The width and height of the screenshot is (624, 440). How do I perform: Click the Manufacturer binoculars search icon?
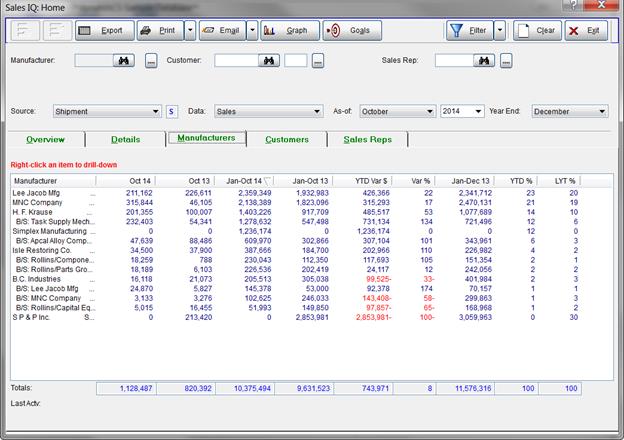click(124, 60)
